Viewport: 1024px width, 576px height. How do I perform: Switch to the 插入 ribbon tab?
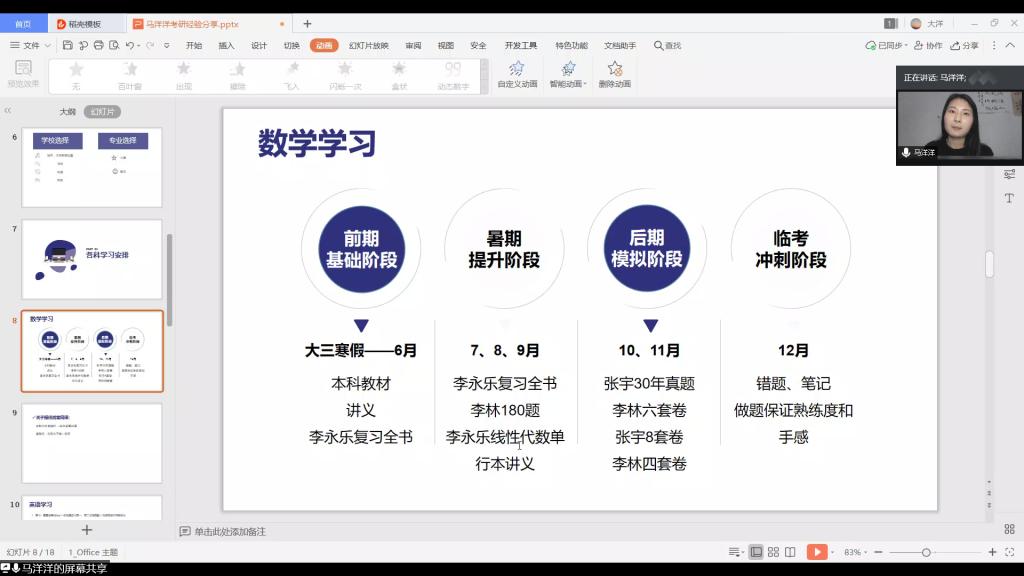(226, 45)
